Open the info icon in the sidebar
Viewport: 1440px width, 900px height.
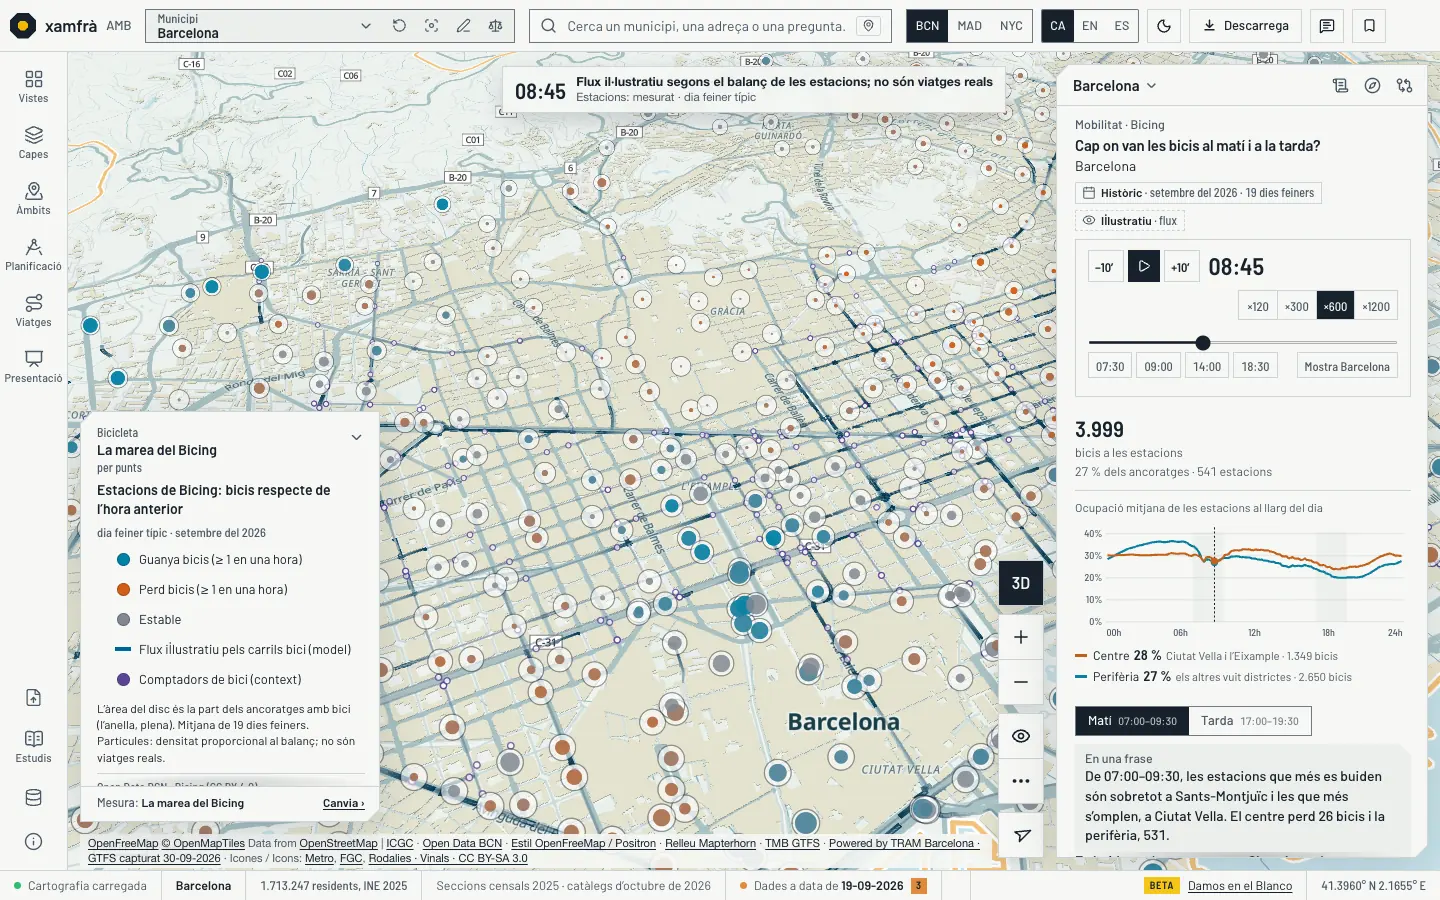coord(33,841)
